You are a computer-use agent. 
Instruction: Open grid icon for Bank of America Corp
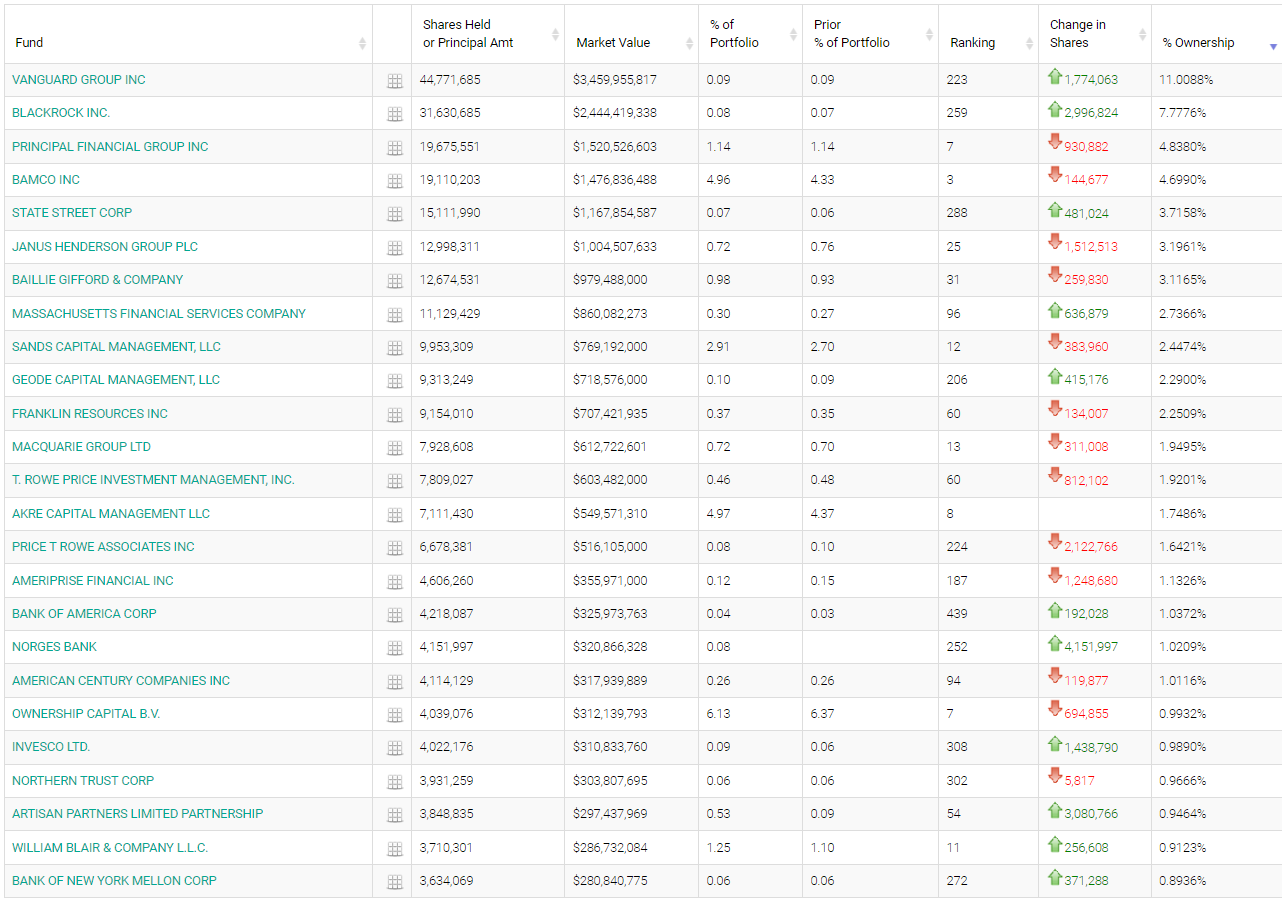click(x=395, y=615)
